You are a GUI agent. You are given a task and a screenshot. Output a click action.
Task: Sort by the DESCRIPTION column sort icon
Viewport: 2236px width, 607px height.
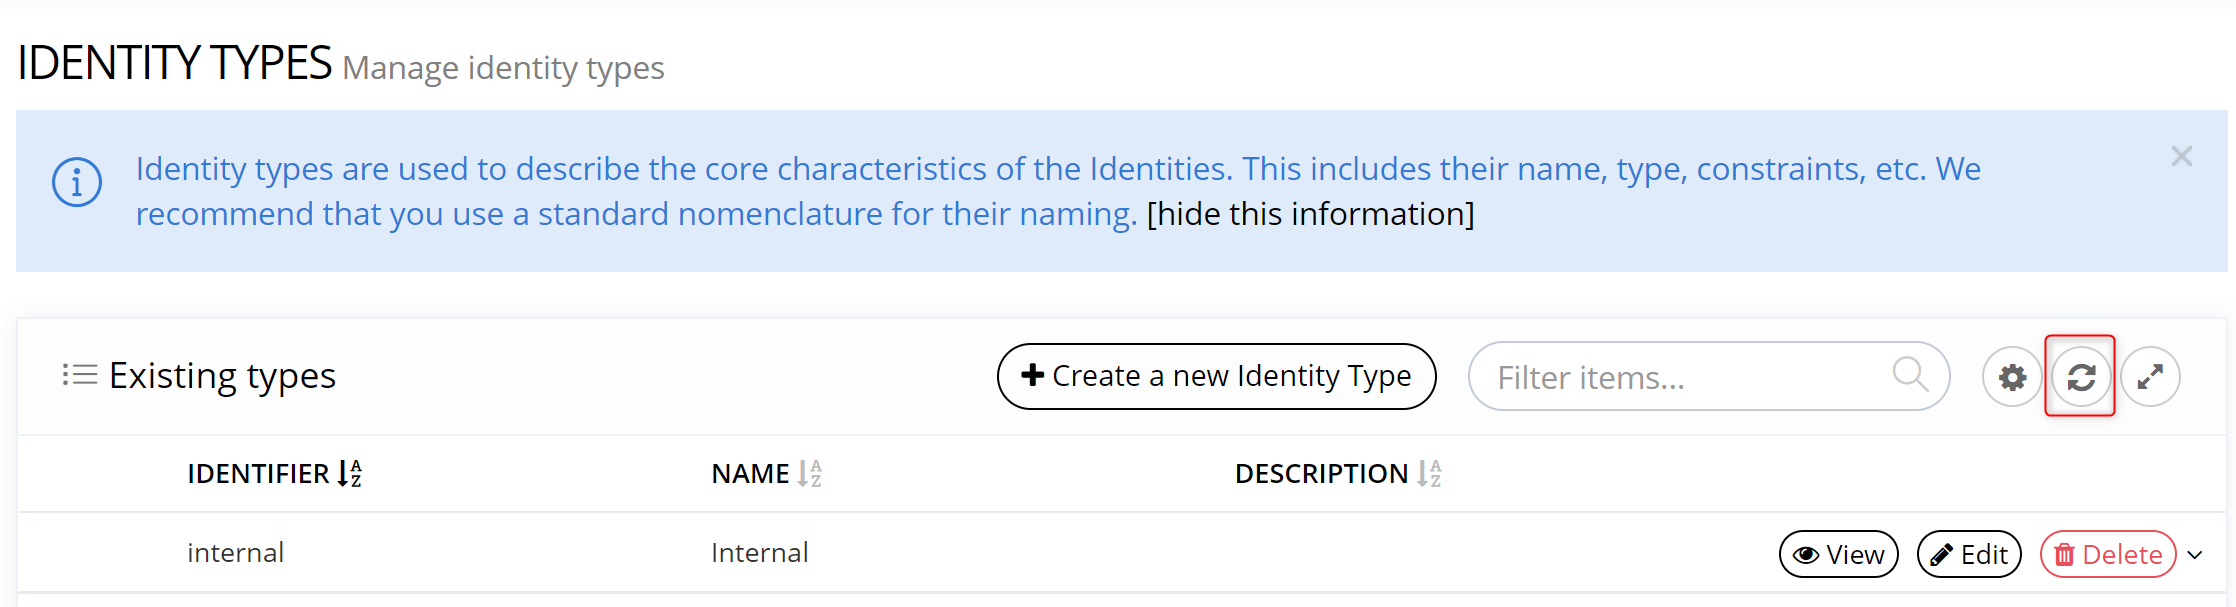(1430, 473)
